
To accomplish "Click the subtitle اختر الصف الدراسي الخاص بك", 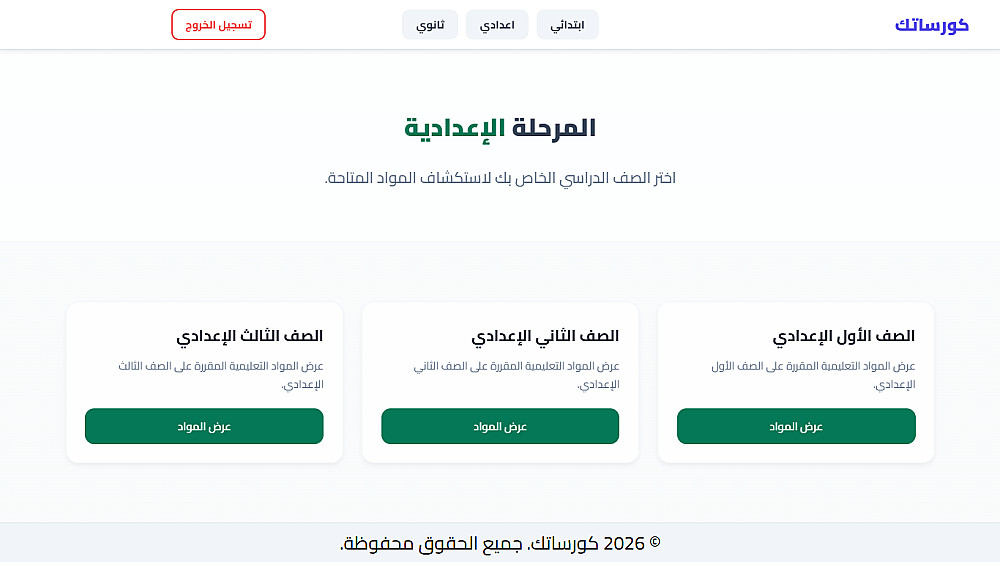I will point(585,178).
